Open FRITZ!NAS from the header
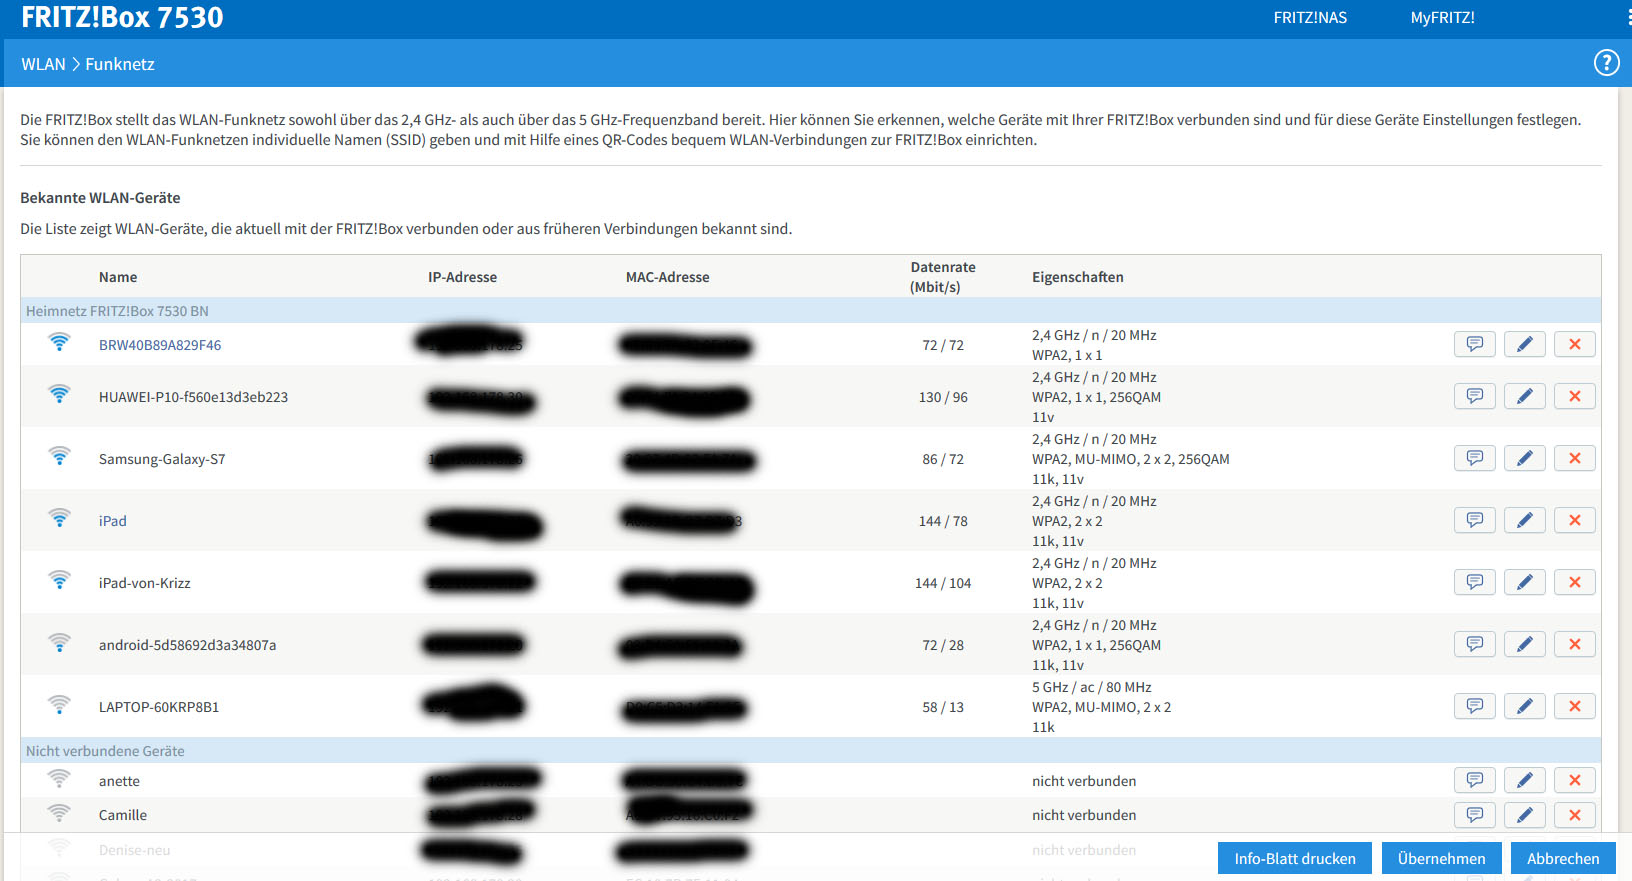This screenshot has width=1632, height=881. [1310, 17]
